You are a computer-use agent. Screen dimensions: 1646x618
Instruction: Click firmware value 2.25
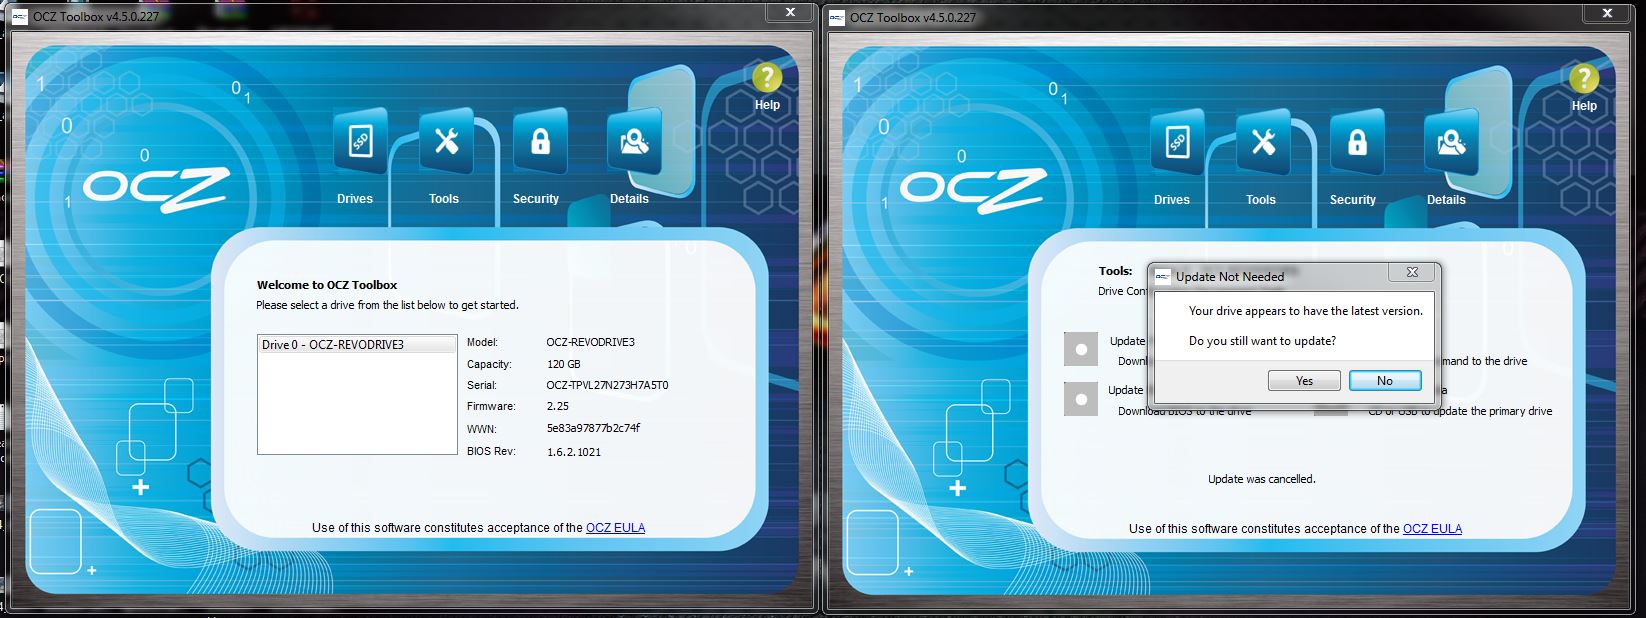[557, 406]
